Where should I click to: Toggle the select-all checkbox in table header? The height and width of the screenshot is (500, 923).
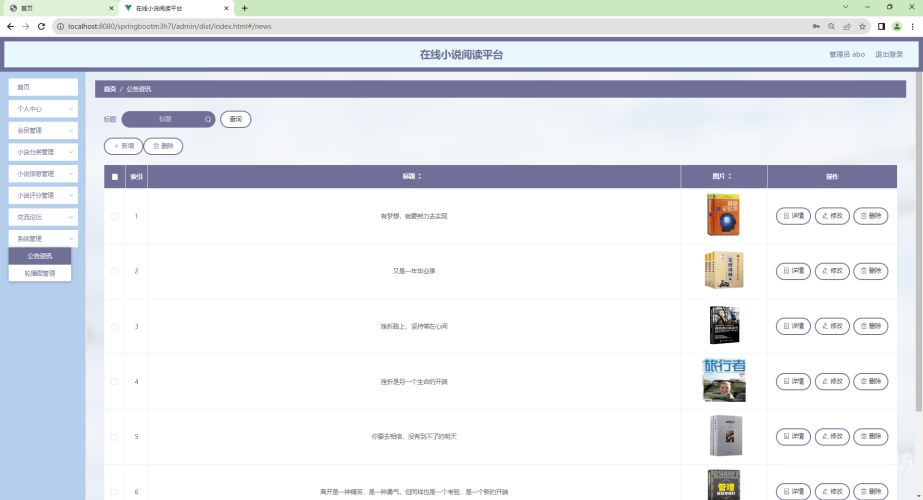(115, 177)
